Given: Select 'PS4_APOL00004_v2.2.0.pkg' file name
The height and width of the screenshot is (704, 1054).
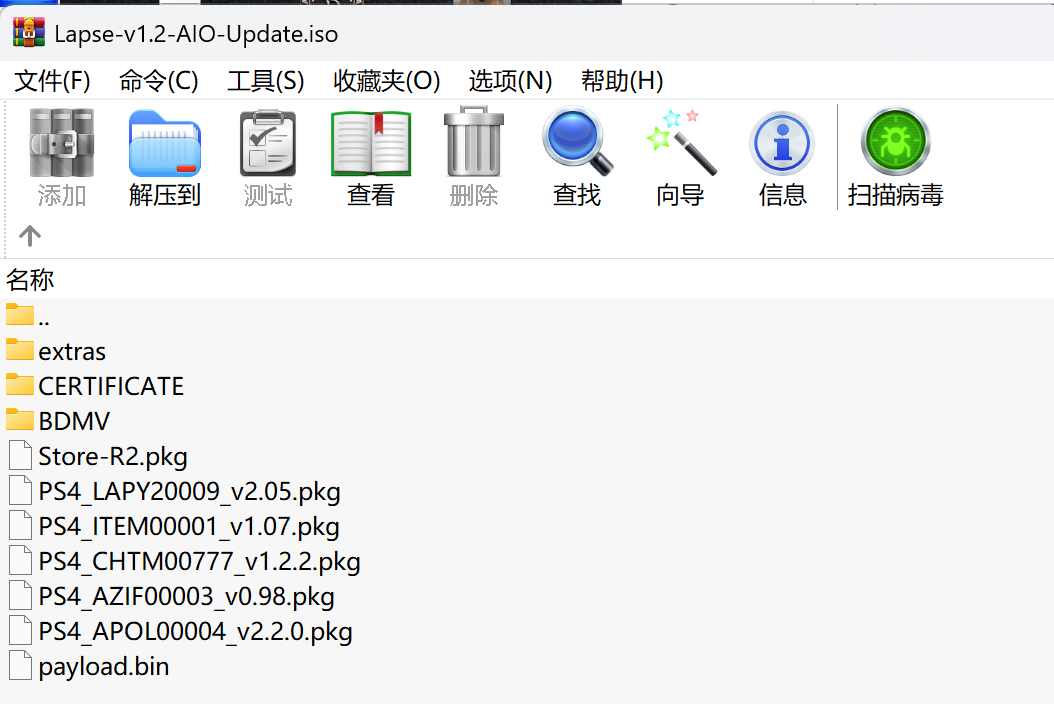Looking at the screenshot, I should [x=196, y=631].
